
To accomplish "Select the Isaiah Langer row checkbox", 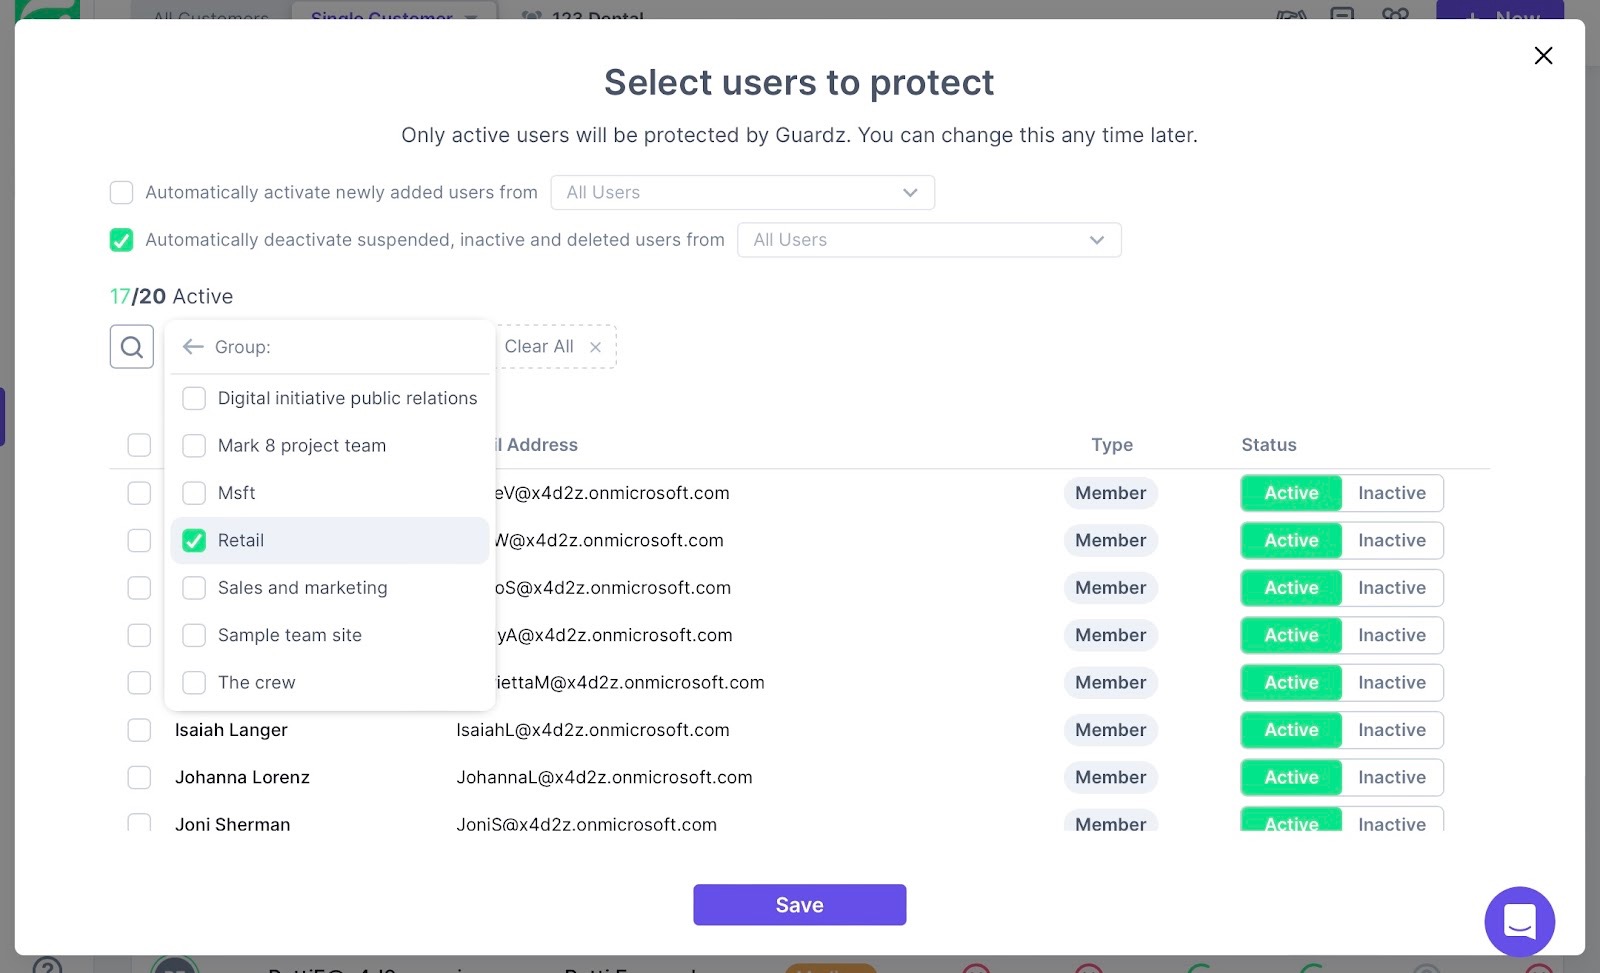I will 139,730.
